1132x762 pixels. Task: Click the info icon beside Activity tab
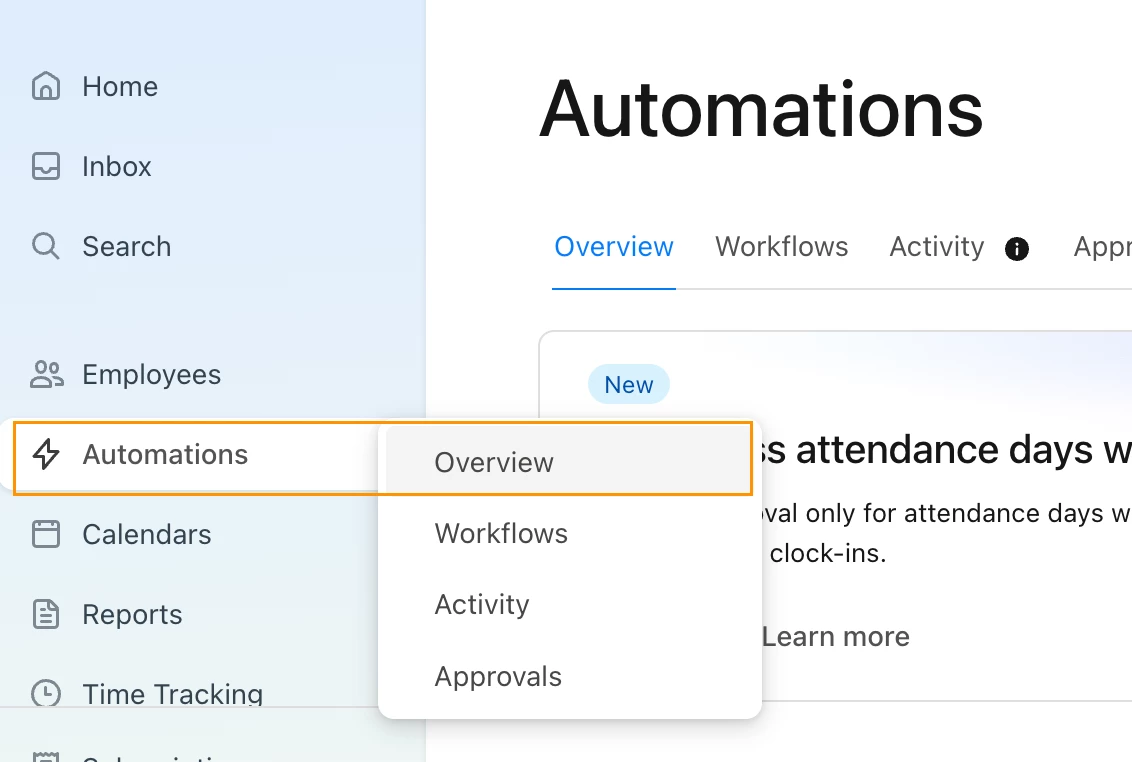click(x=1016, y=248)
